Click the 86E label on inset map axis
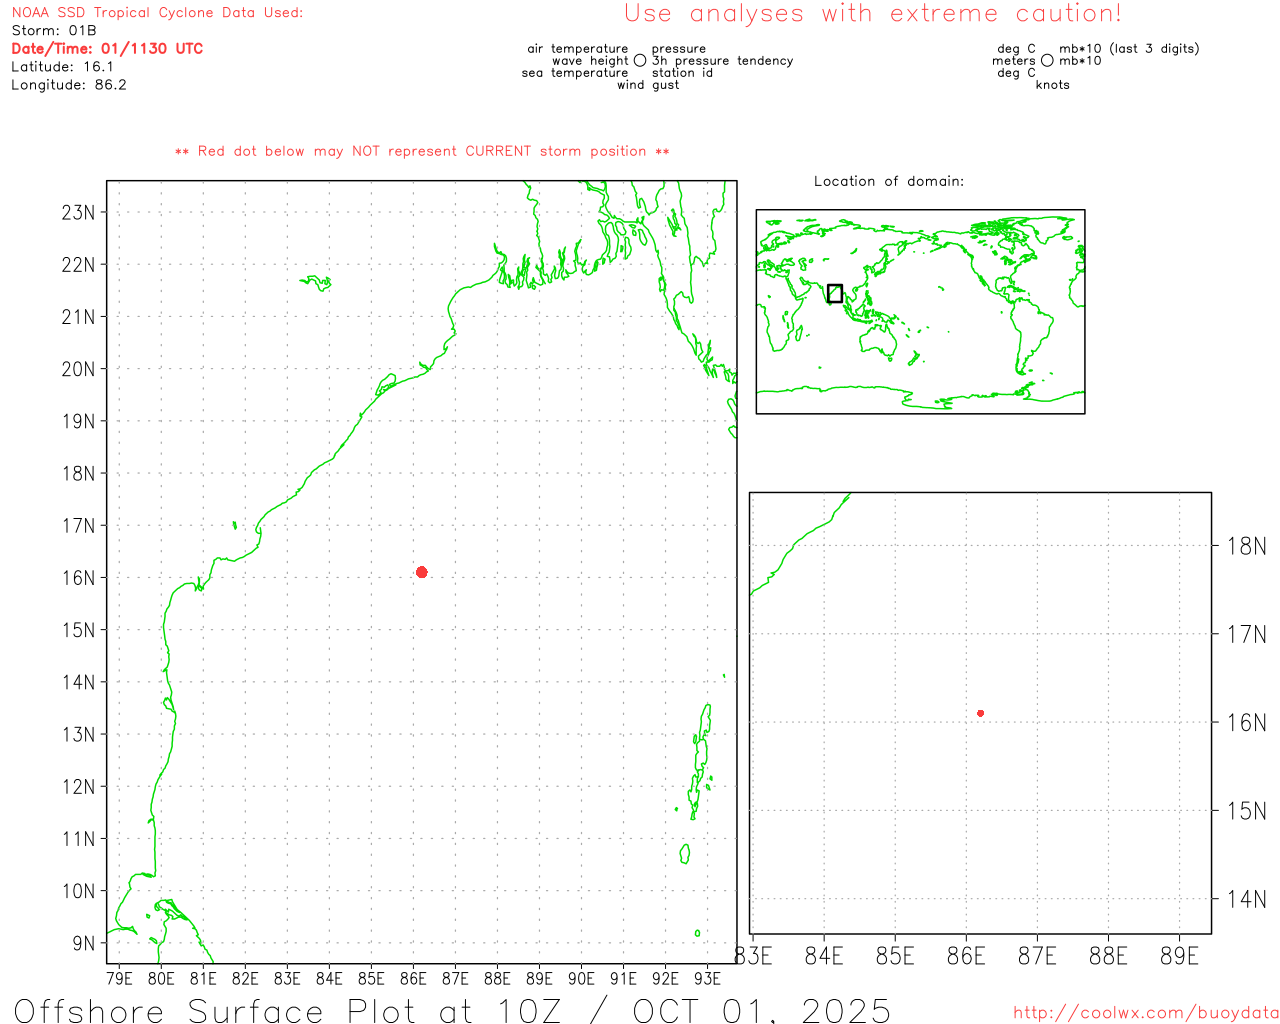The width and height of the screenshot is (1280, 1024). click(965, 957)
